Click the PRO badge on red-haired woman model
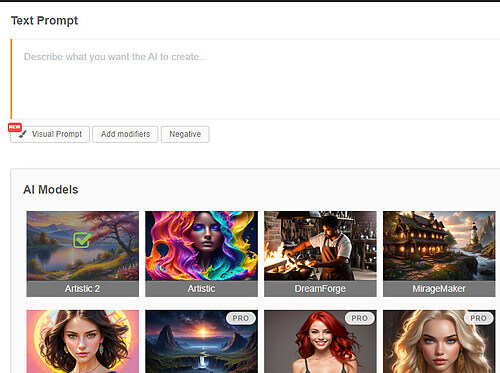The image size is (500, 373). click(x=359, y=318)
